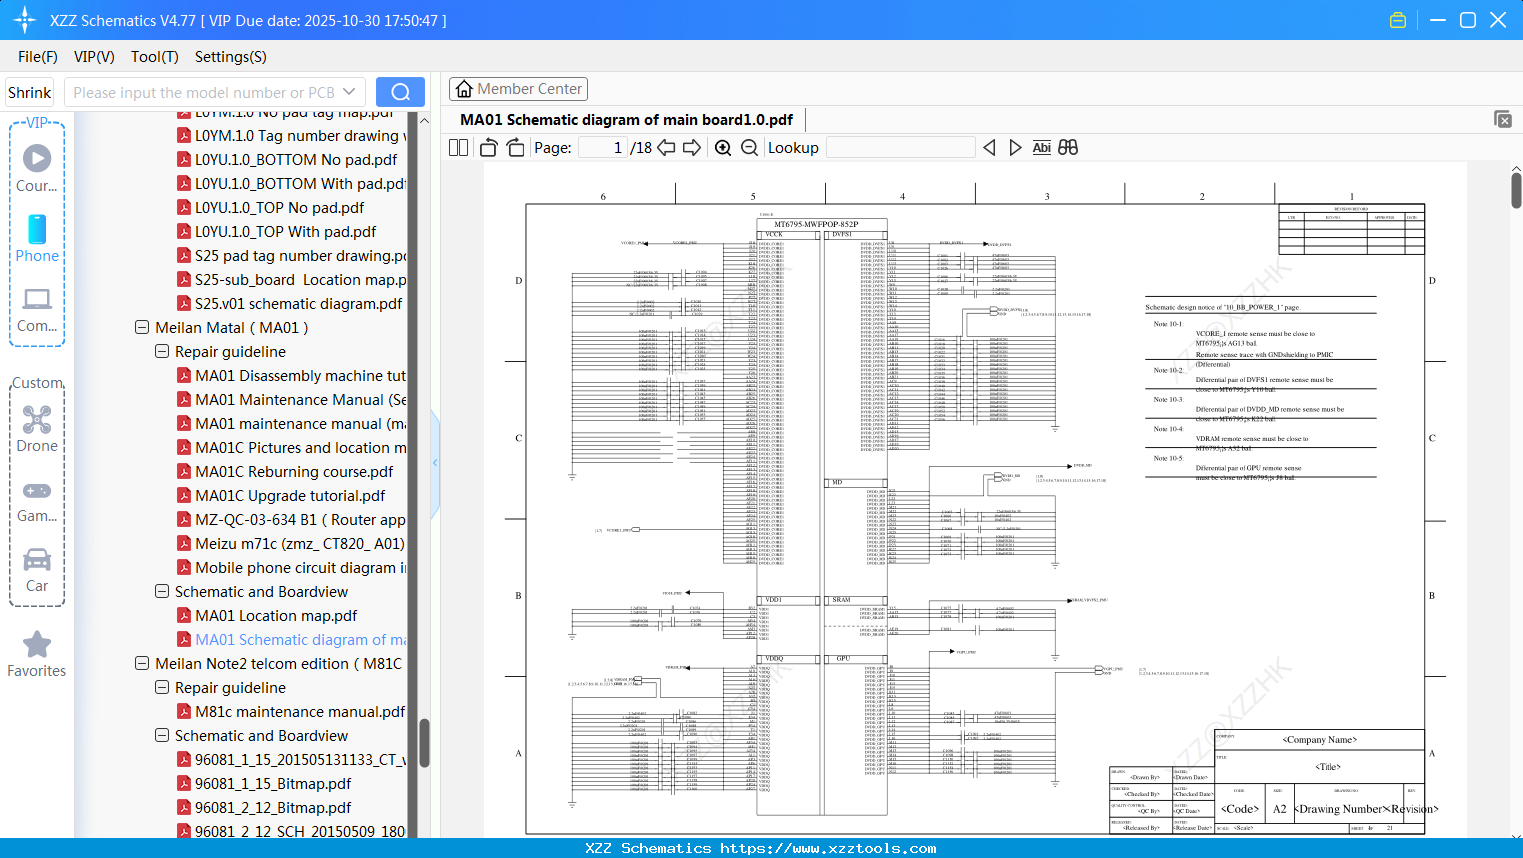Click the Shrink button
Screen dimensions: 1523x858
(x=30, y=92)
